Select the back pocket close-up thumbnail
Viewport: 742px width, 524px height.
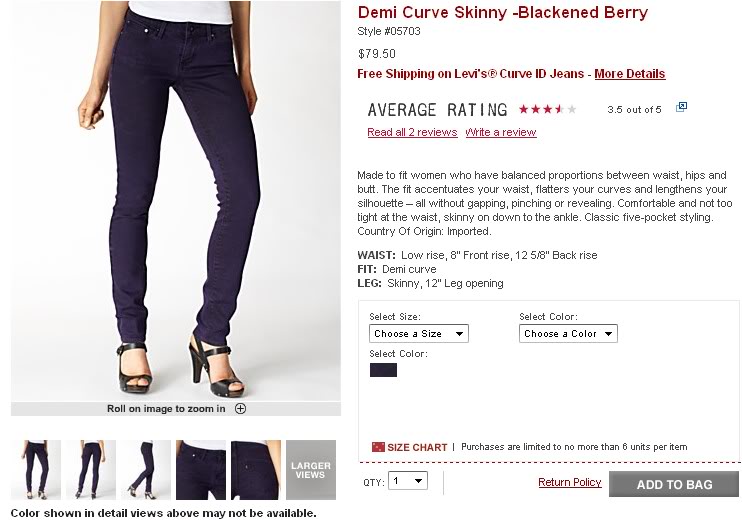click(256, 469)
